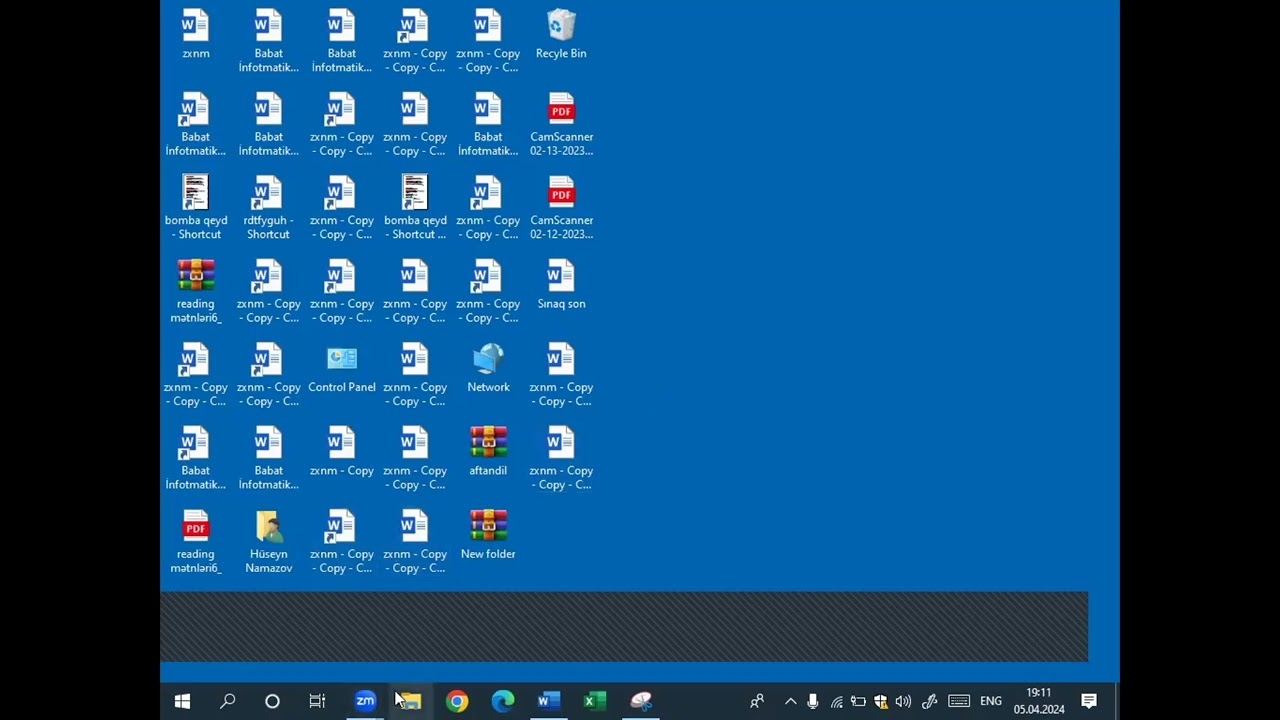
Task: Select zxnm Word document icon
Action: click(196, 35)
